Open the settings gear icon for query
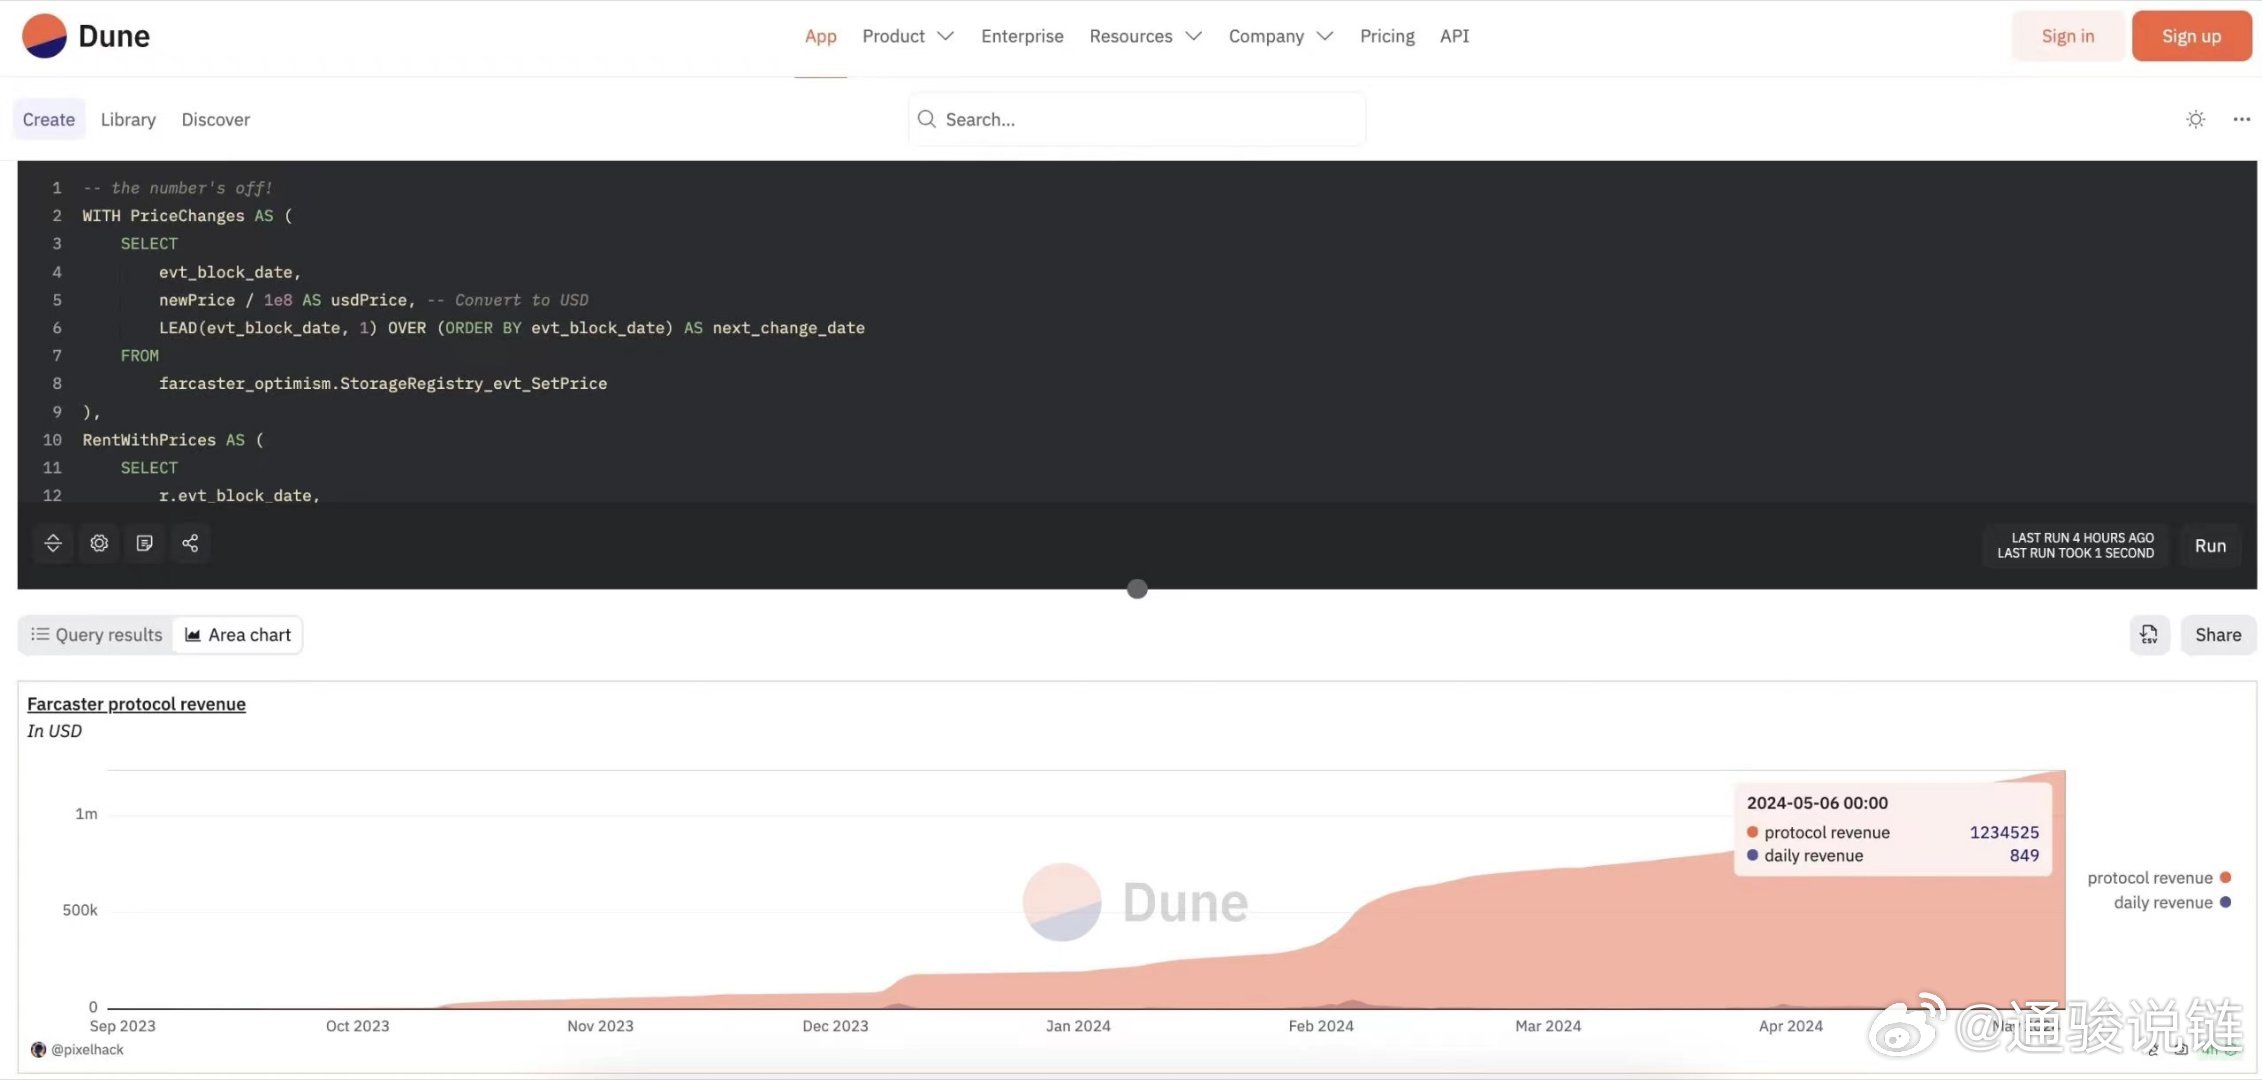 [x=98, y=544]
